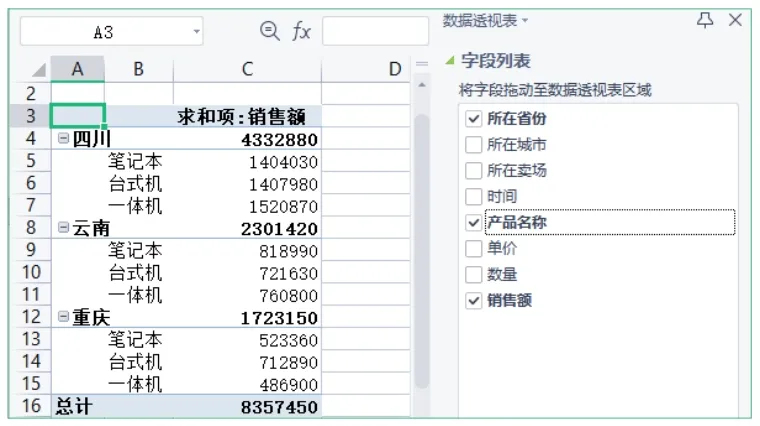760x426 pixels.
Task: Select the grand total cell 8357450
Action: click(247, 406)
